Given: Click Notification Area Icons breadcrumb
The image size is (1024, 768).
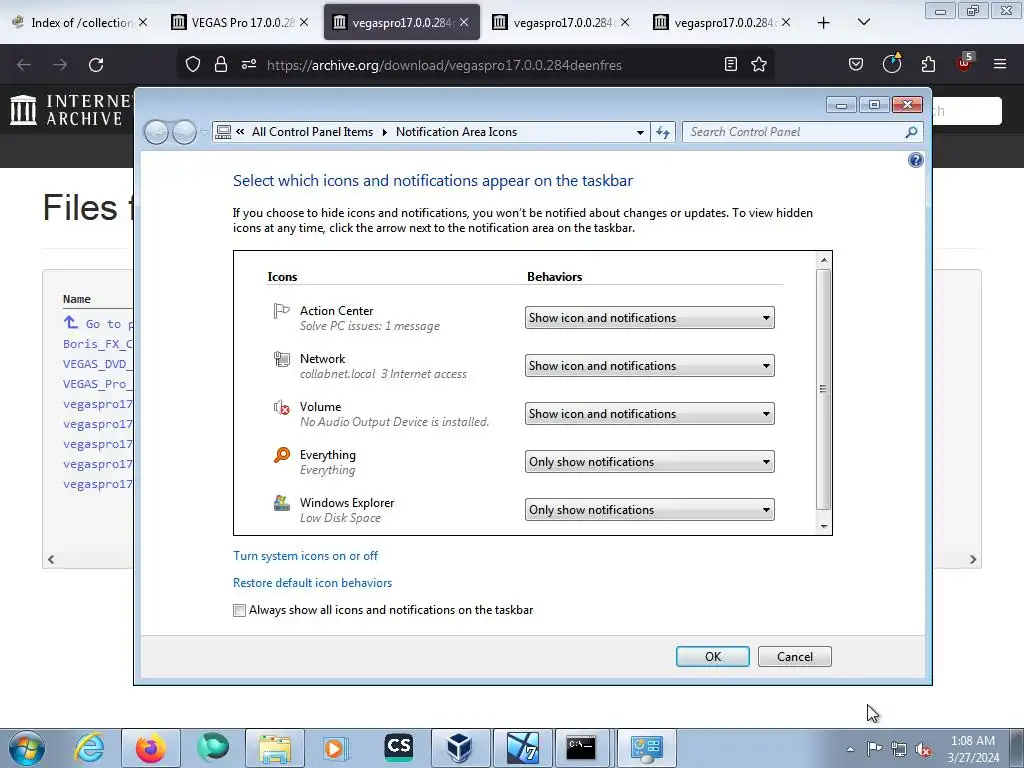Looking at the screenshot, I should click(x=456, y=132).
